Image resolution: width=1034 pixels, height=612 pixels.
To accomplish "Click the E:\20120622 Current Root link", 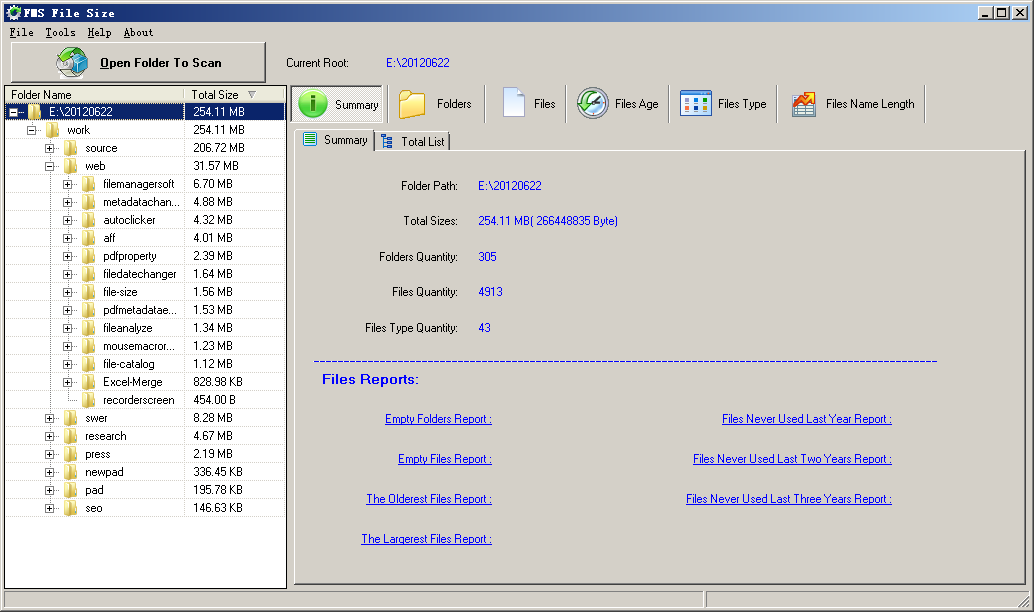I will [417, 62].
